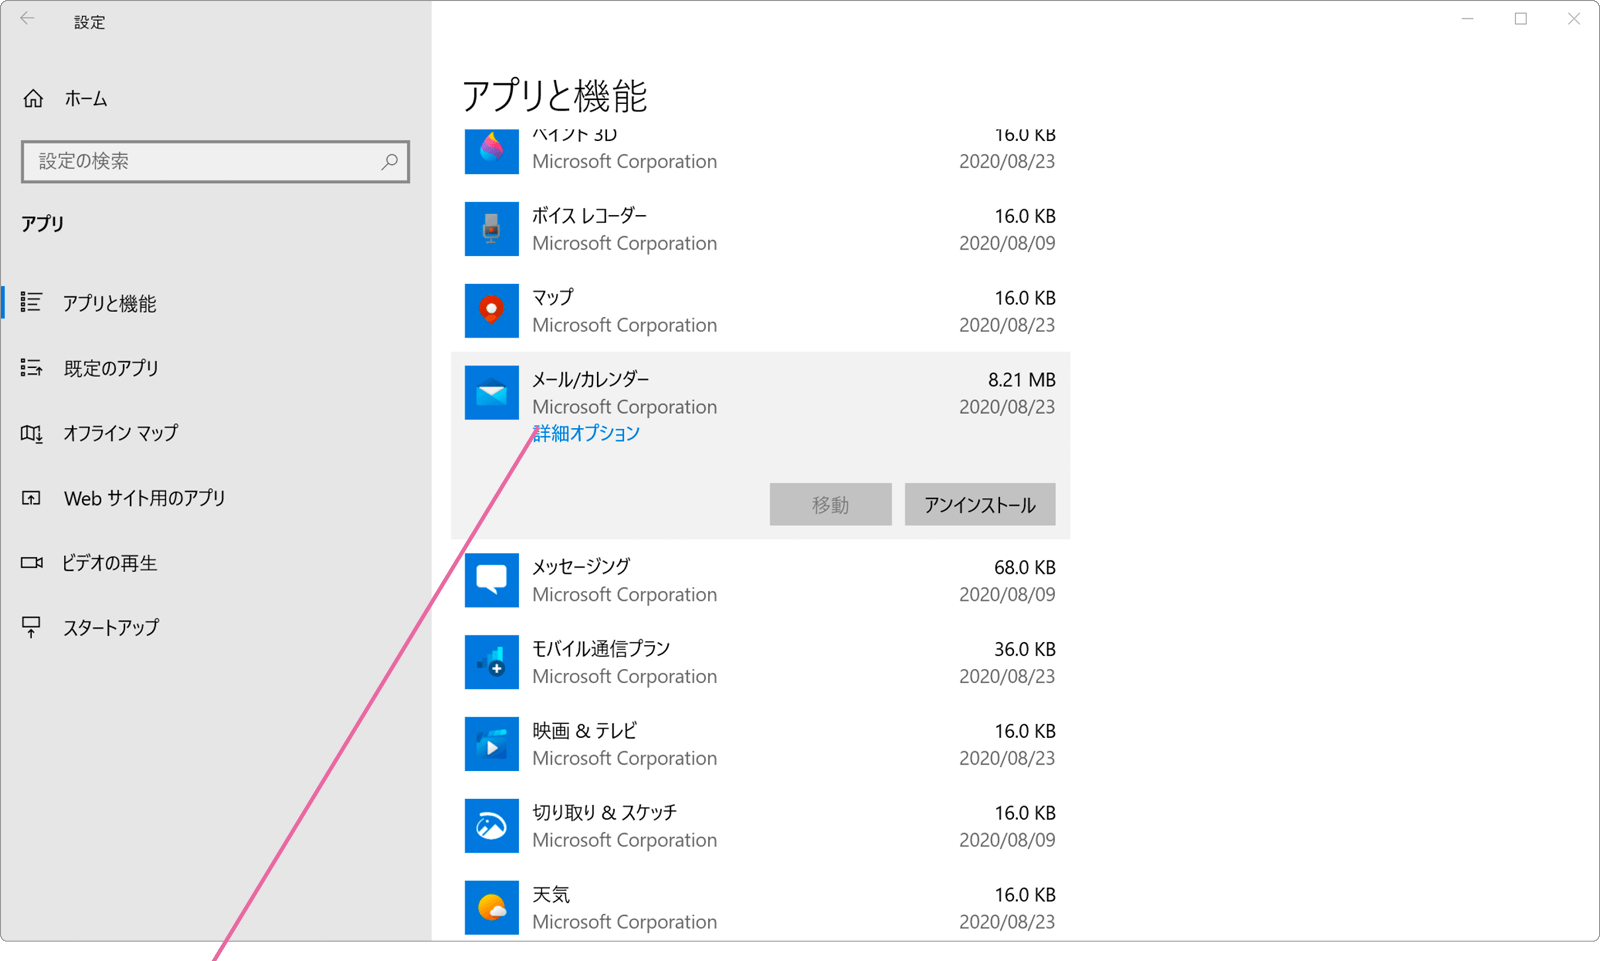Close the 設定 window

click(1574, 19)
